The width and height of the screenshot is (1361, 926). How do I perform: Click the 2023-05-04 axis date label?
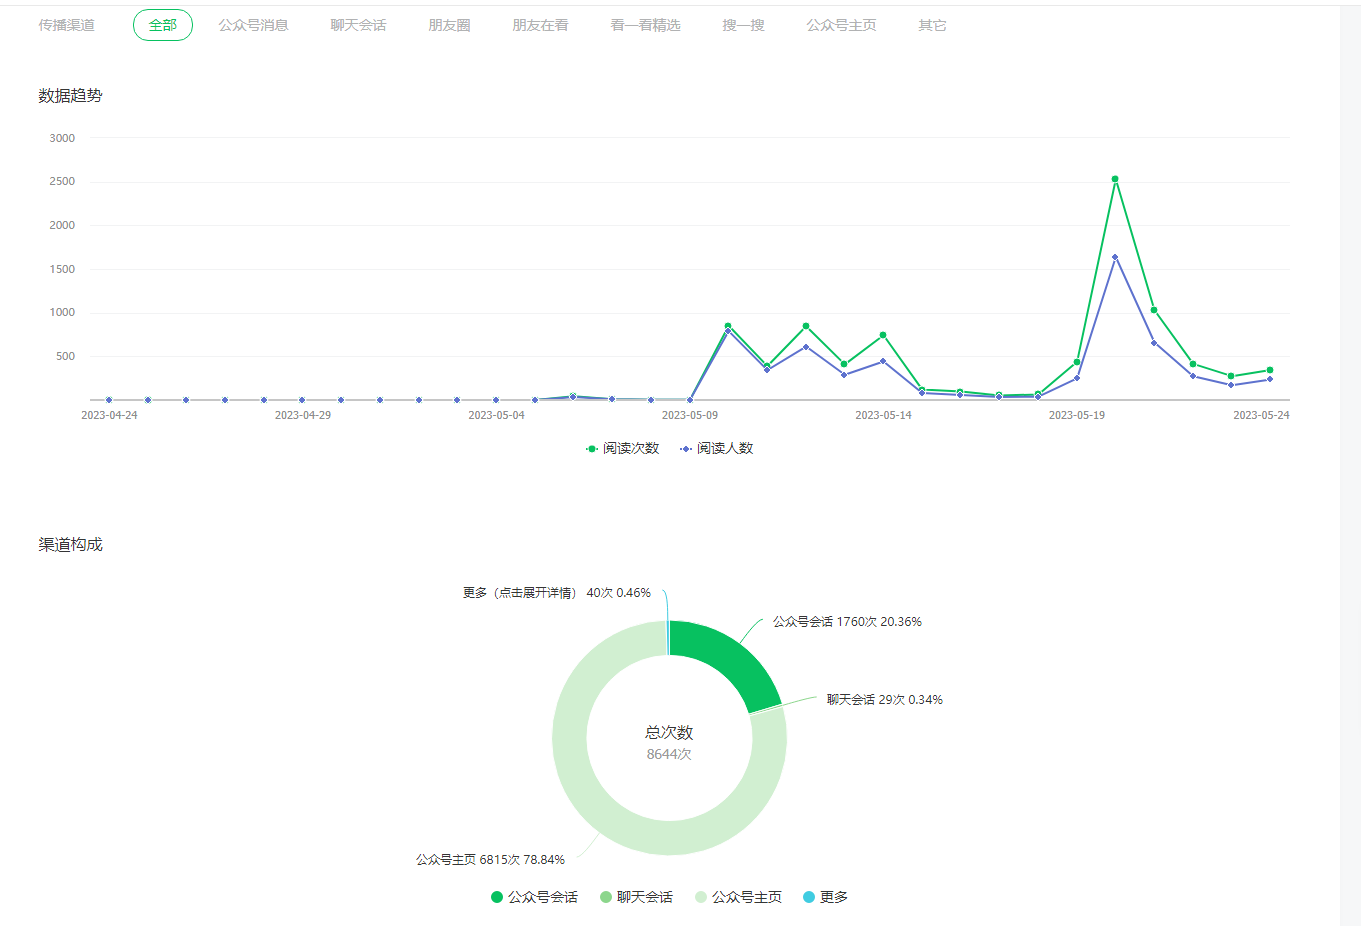(496, 415)
